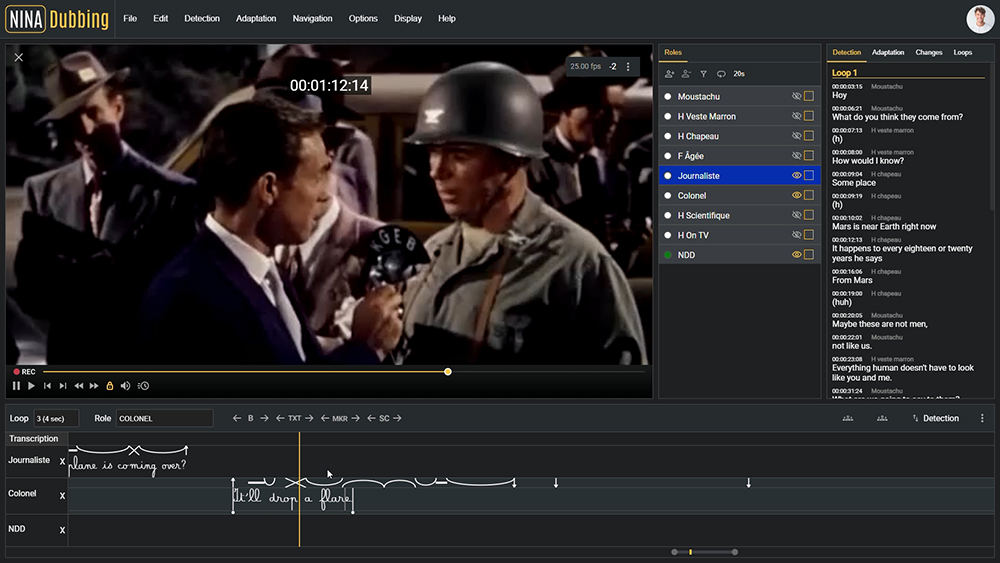Pause playback in the video player
This screenshot has width=1000, height=563.
coord(16,386)
